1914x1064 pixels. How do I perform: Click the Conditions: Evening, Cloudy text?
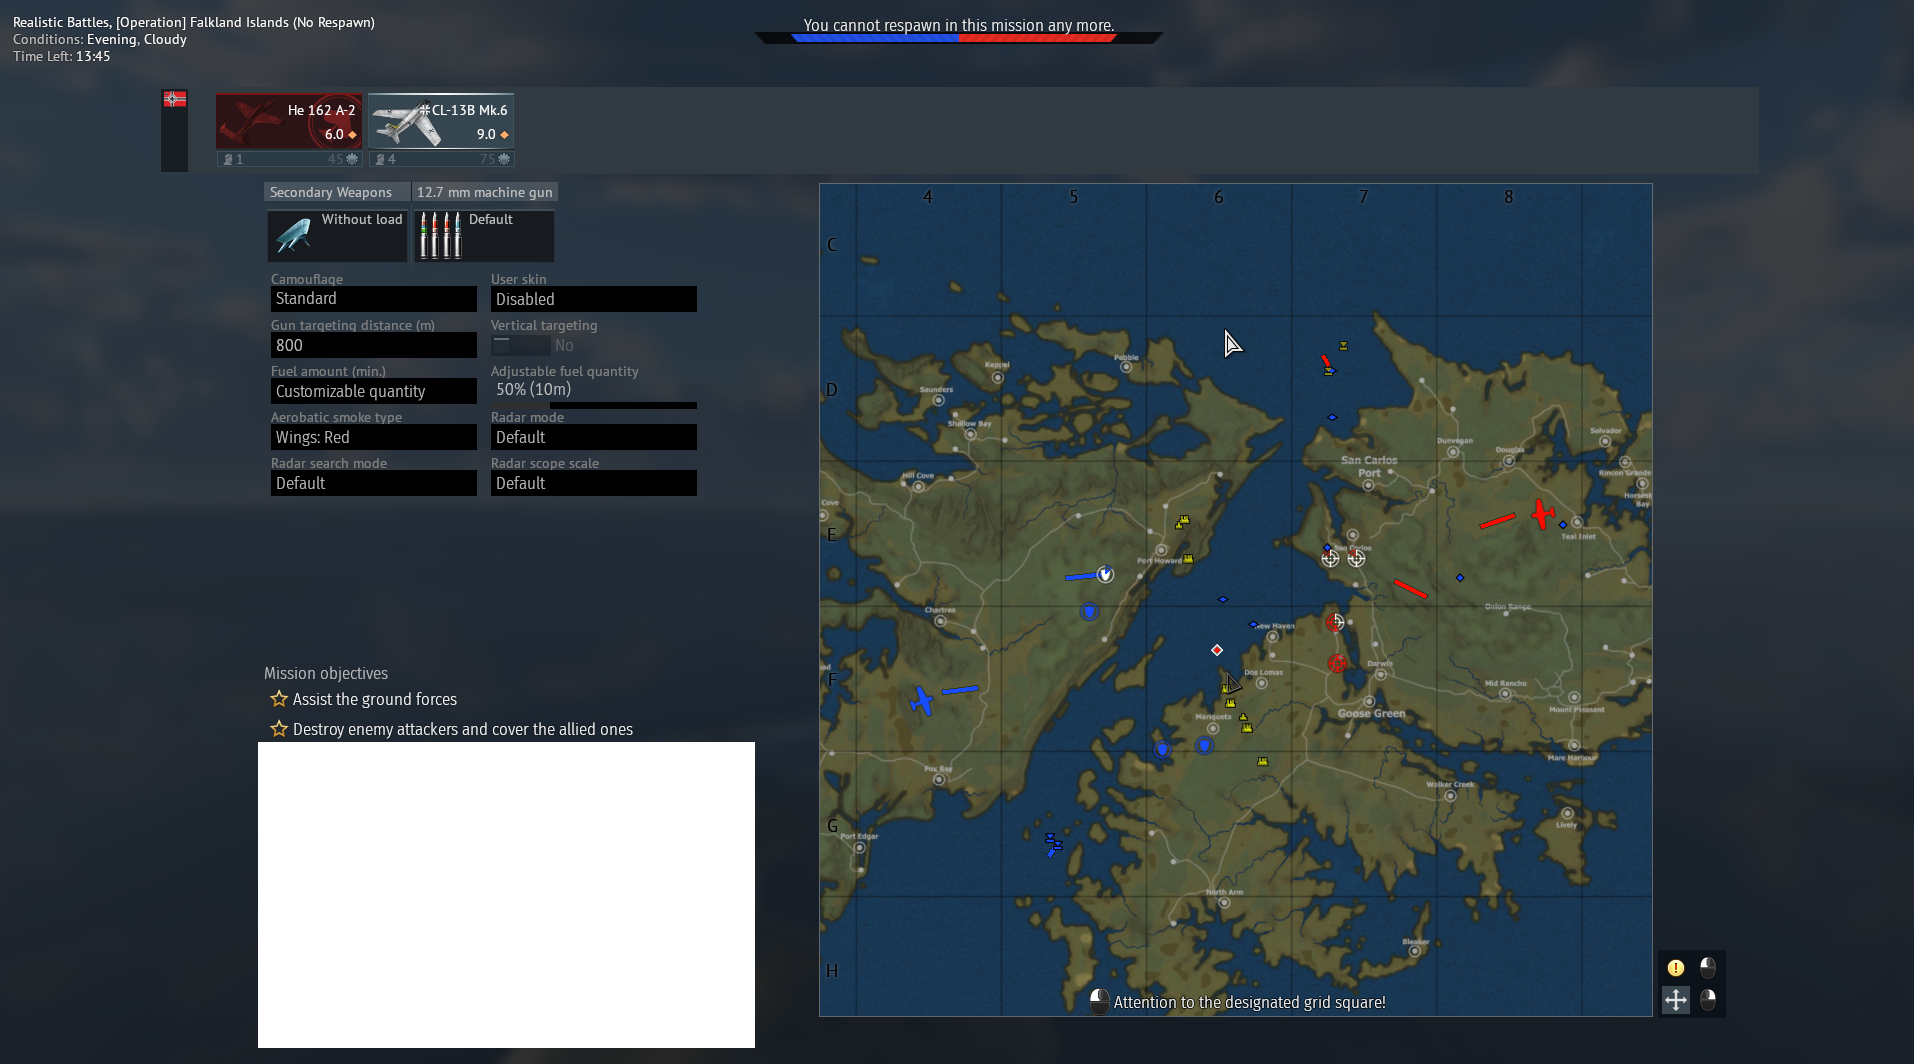[100, 40]
